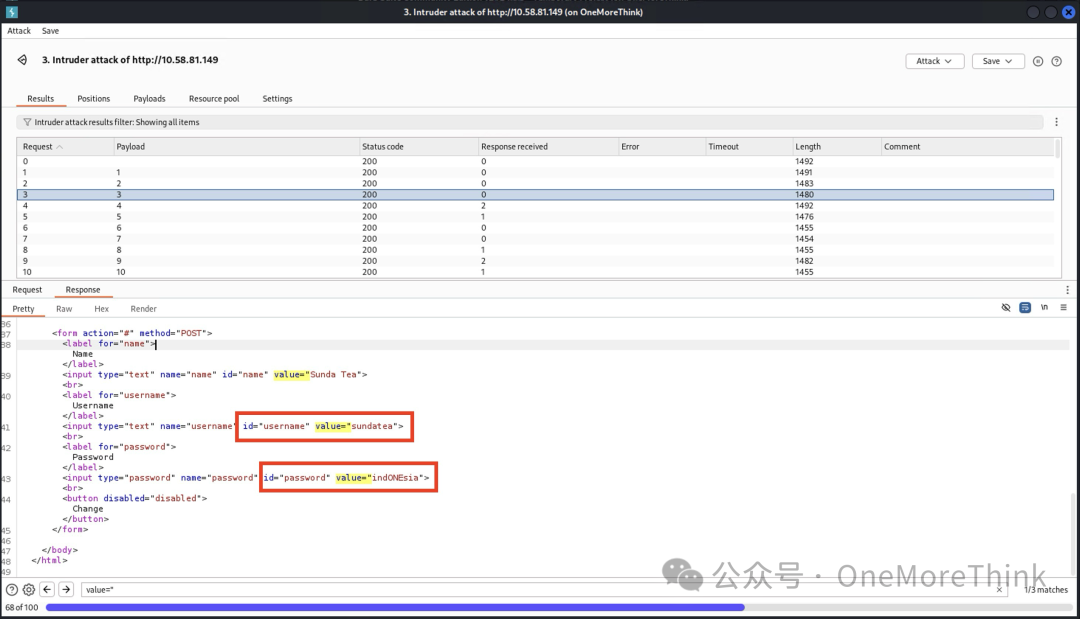Click the 'indONEsia' password value in response
Screen dimensions: 1080x619
click(395, 478)
